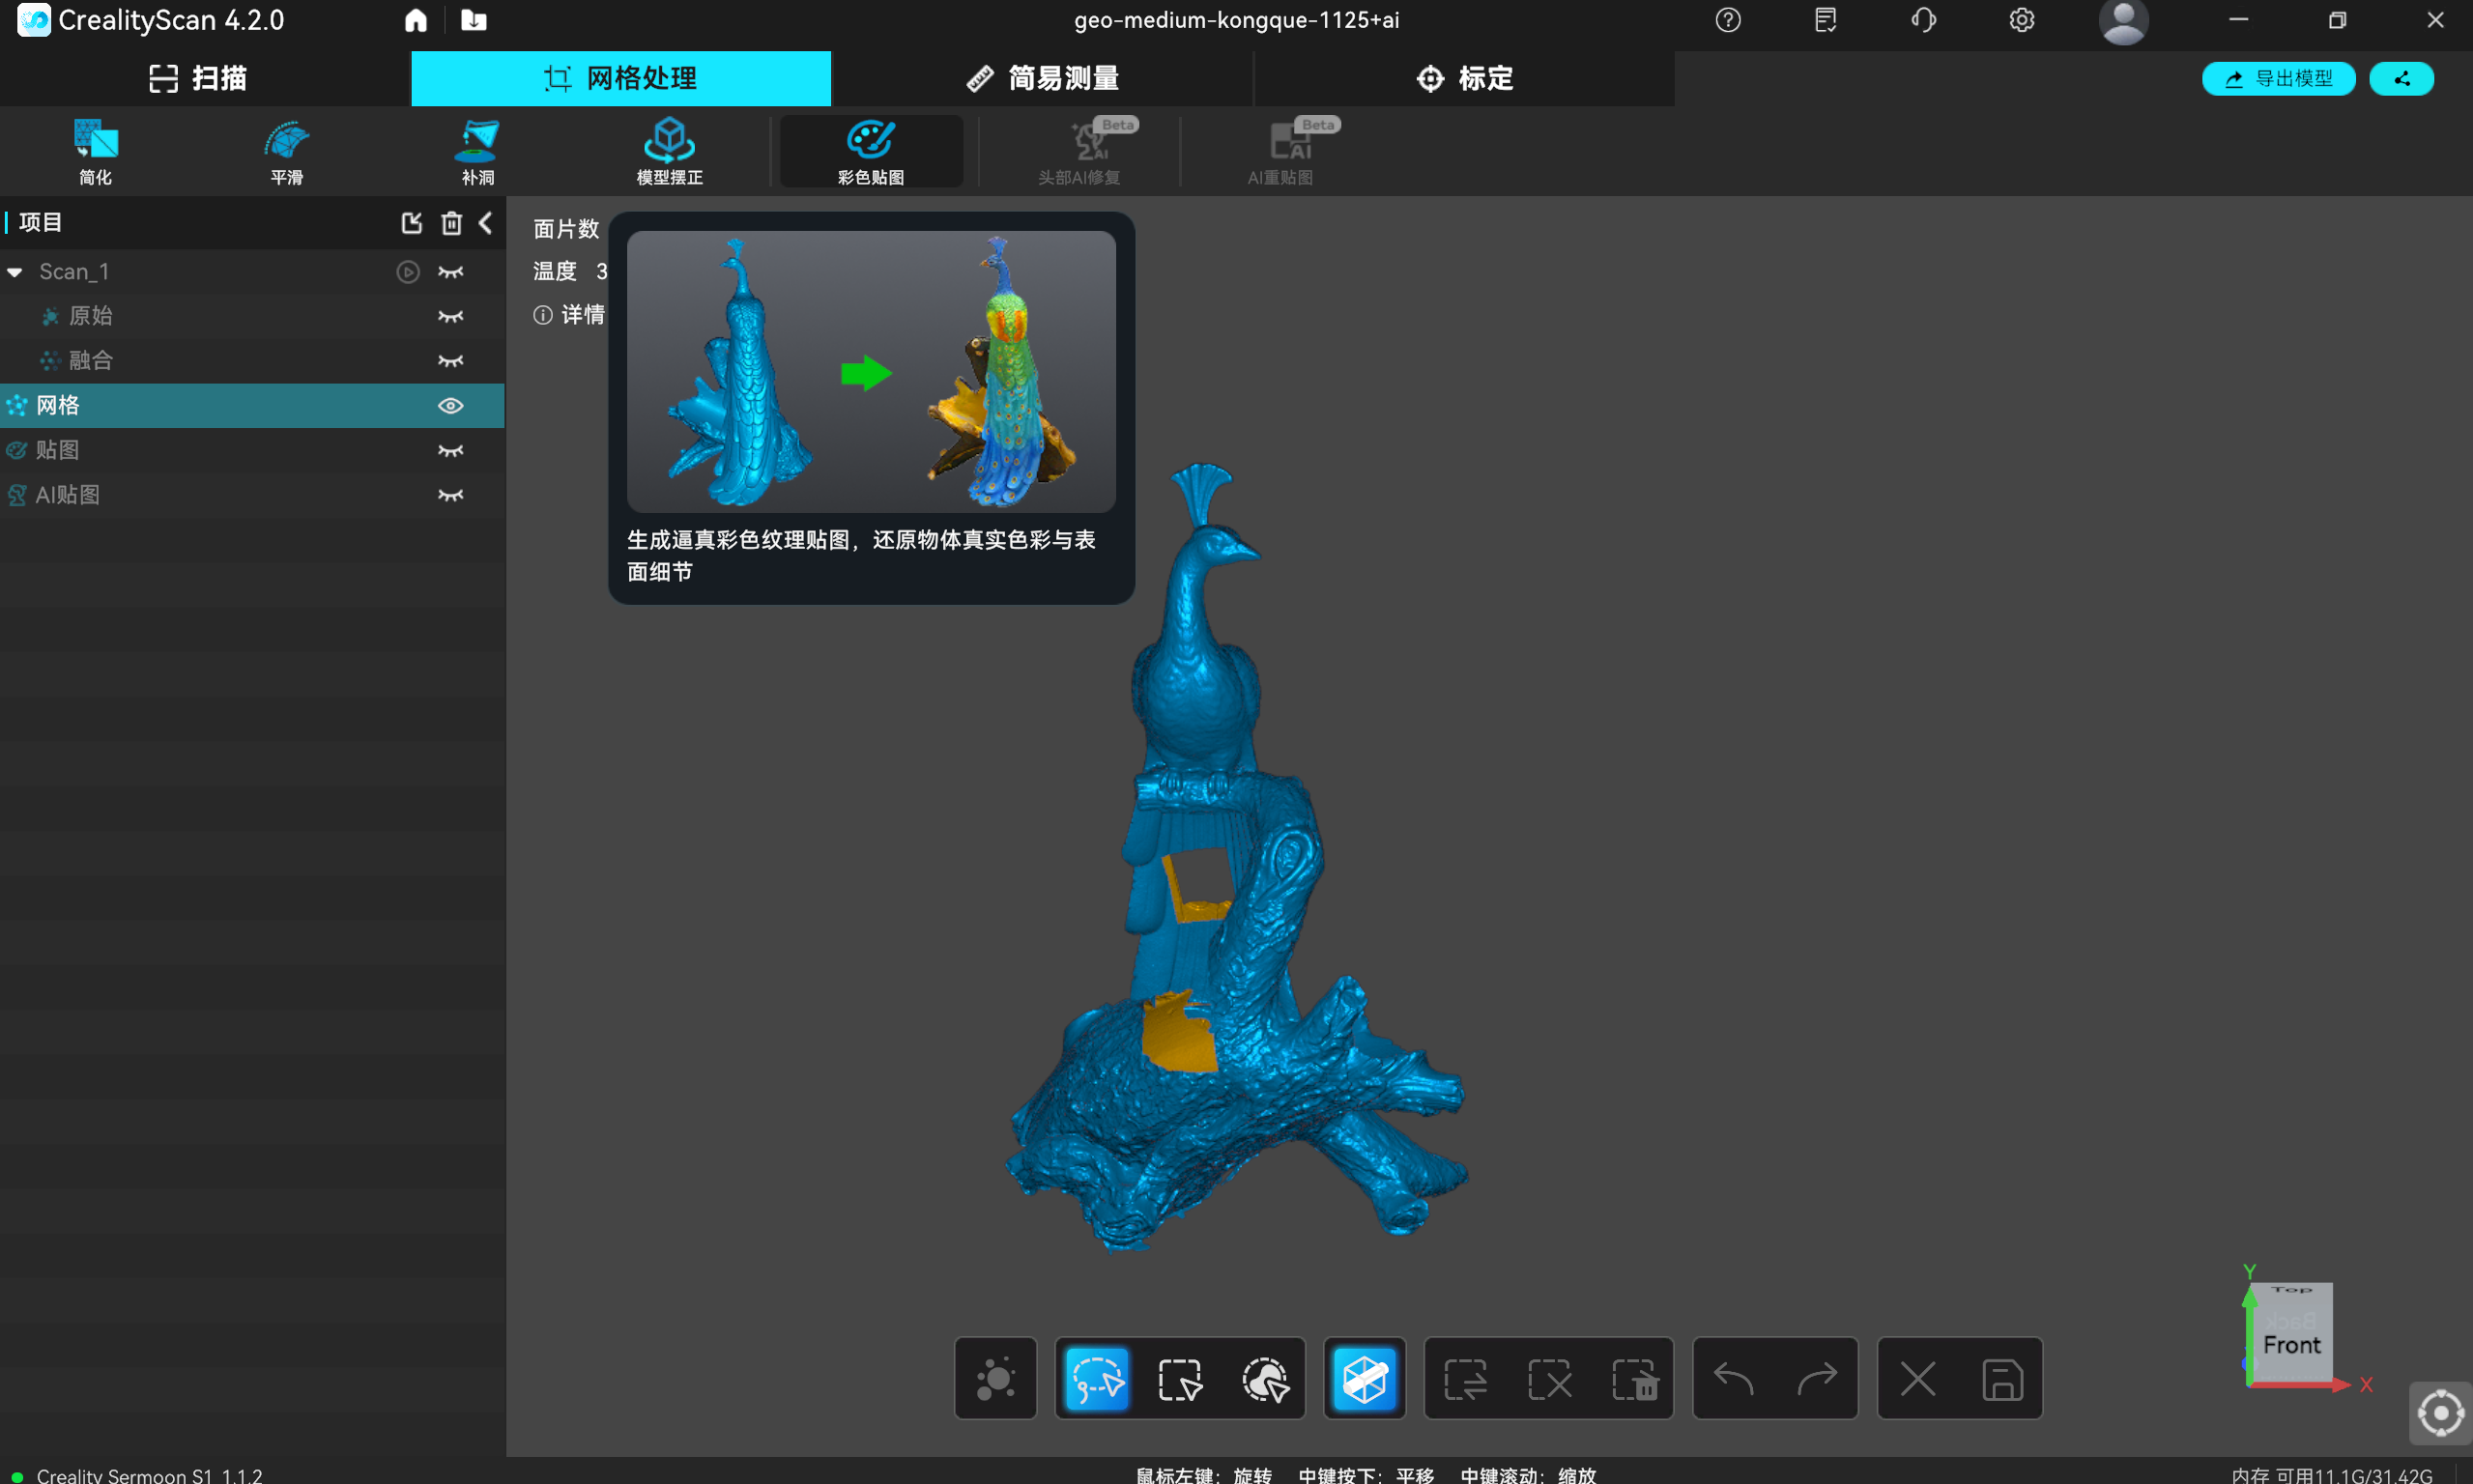Open the 简易测量 measurement tab

1042,78
